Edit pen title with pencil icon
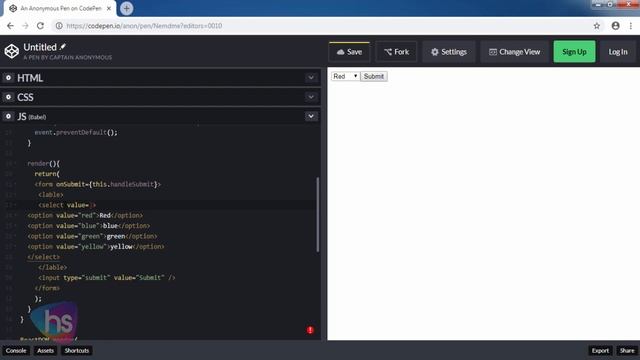Screen dimensions: 640x360 (x=63, y=47)
